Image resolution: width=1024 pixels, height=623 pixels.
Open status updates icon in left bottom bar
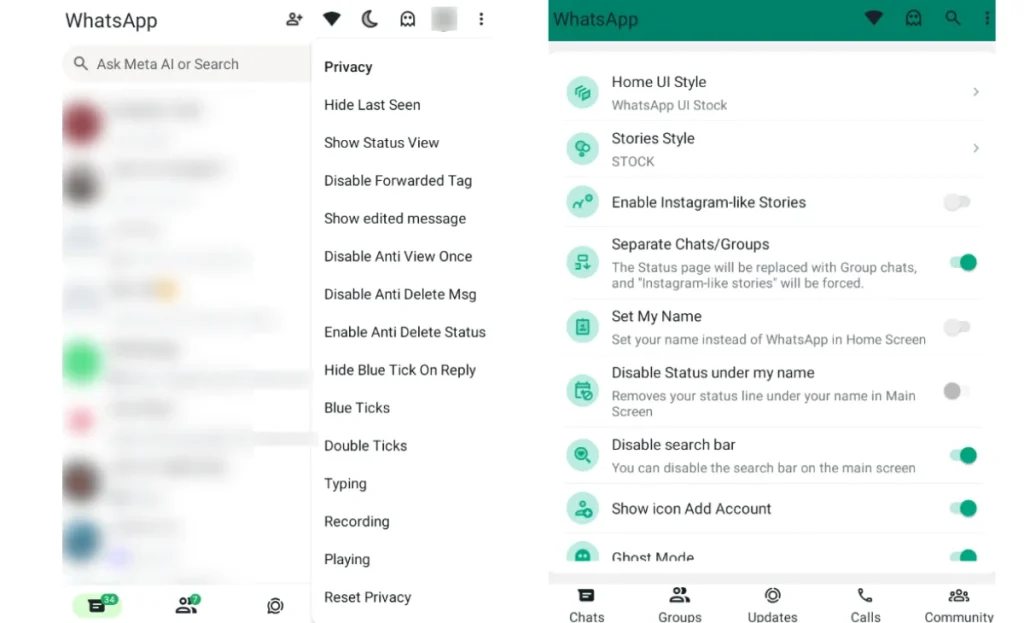click(275, 606)
